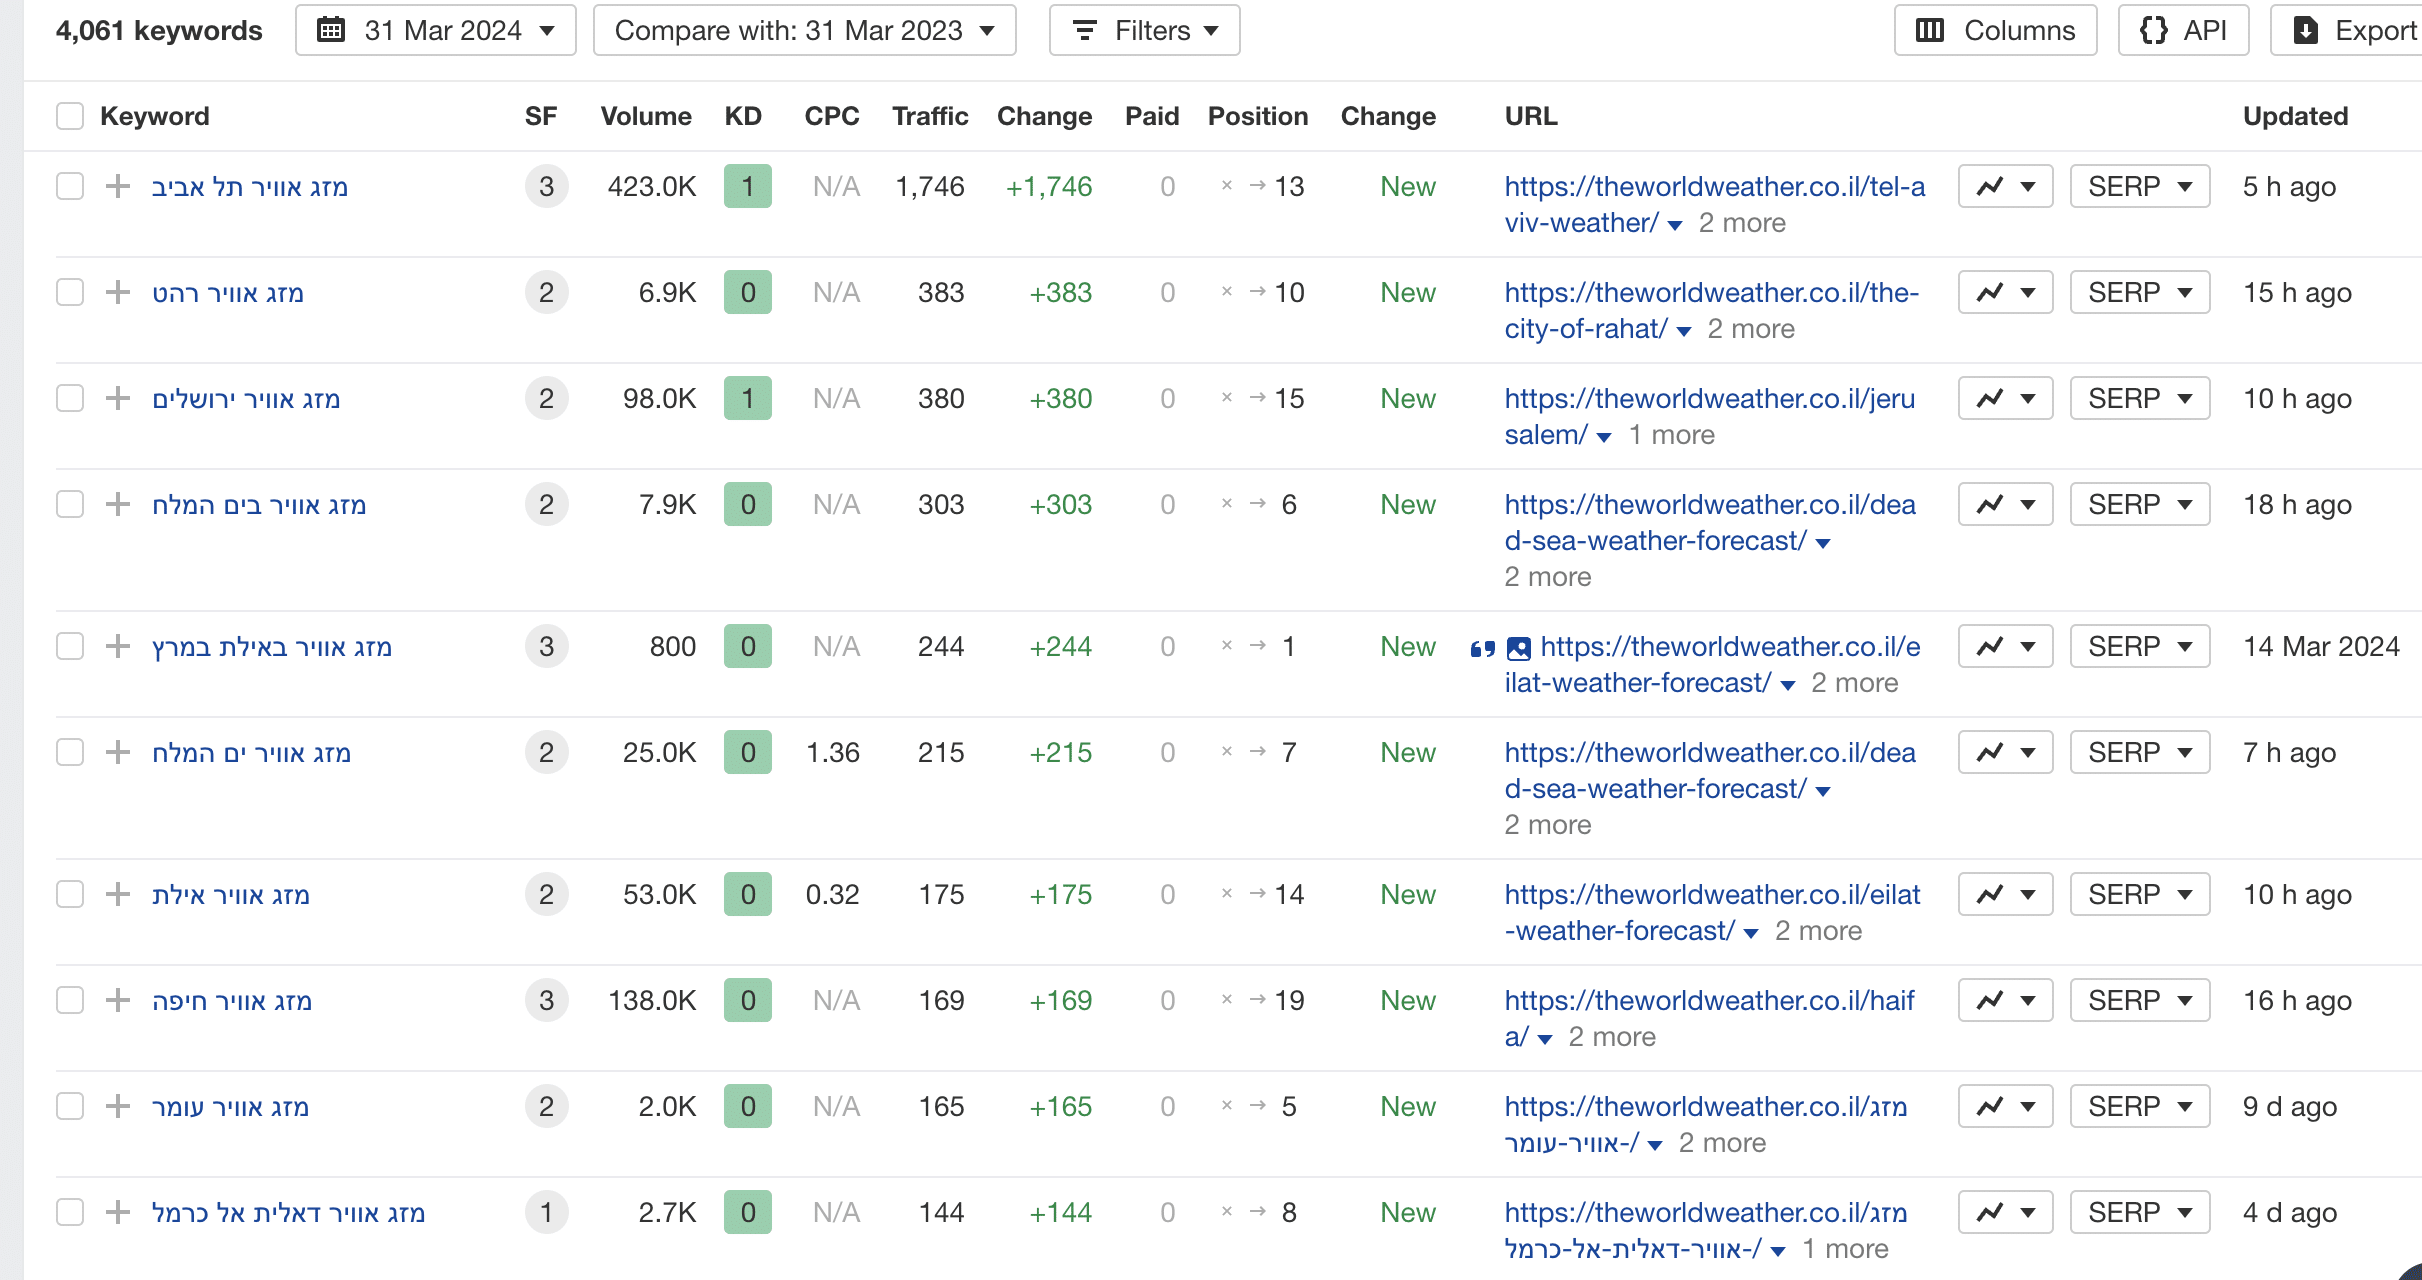This screenshot has width=2422, height=1280.
Task: Click KD badge 0 in חיפה row
Action: (x=747, y=1000)
